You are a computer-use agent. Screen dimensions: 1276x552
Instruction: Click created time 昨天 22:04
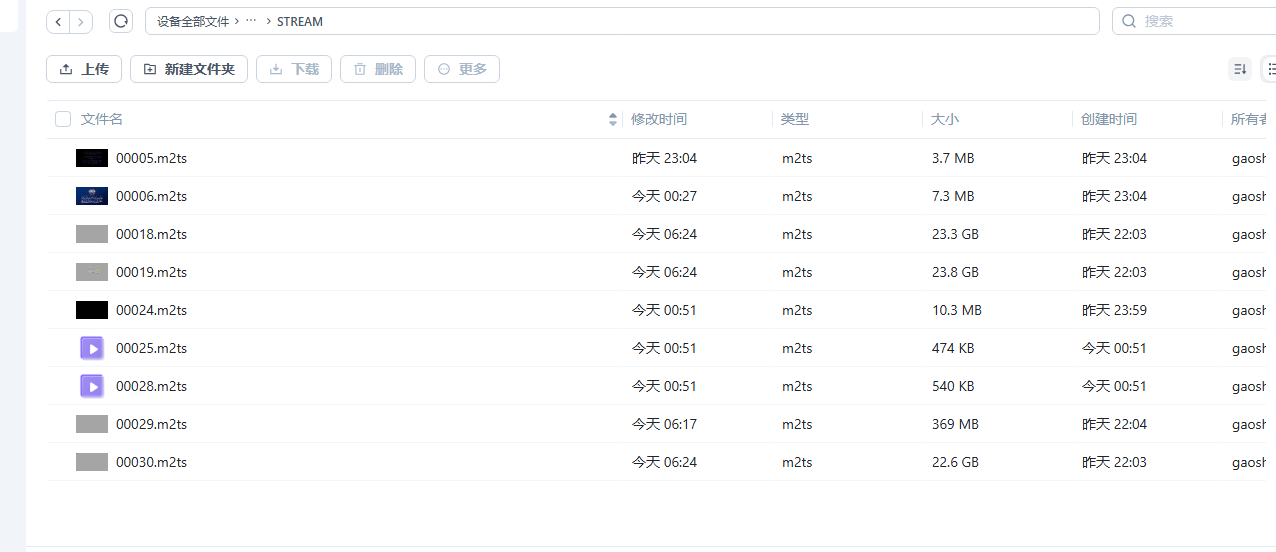coord(1114,424)
